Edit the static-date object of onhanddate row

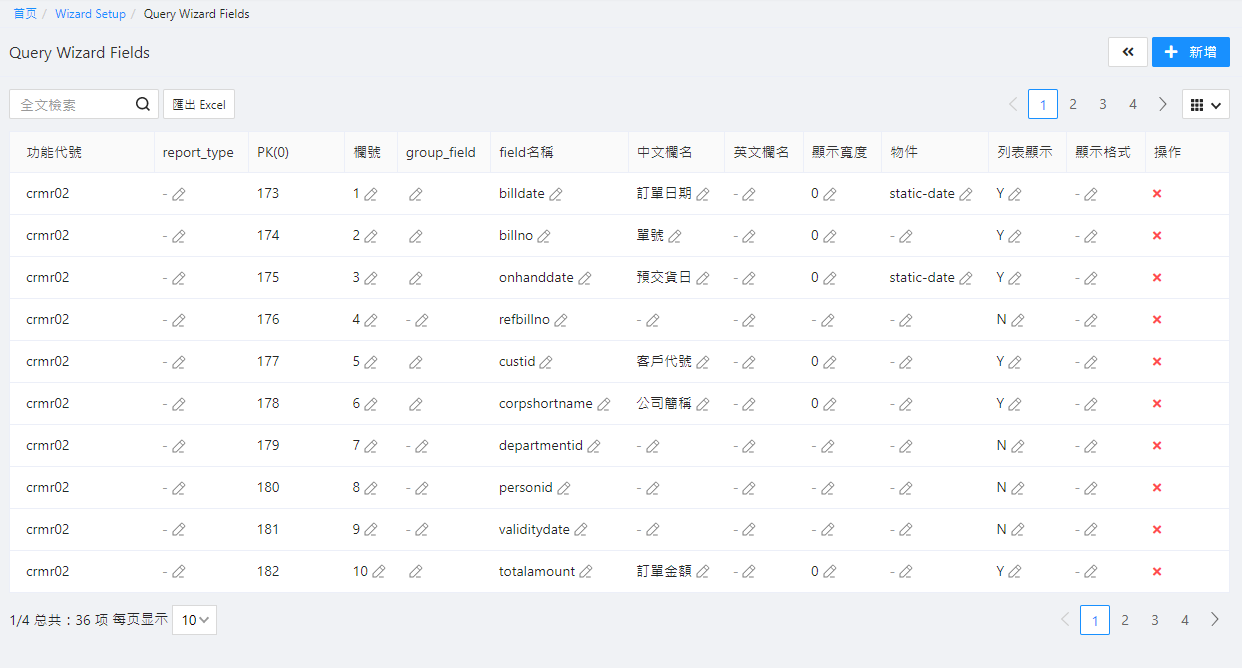click(x=966, y=278)
